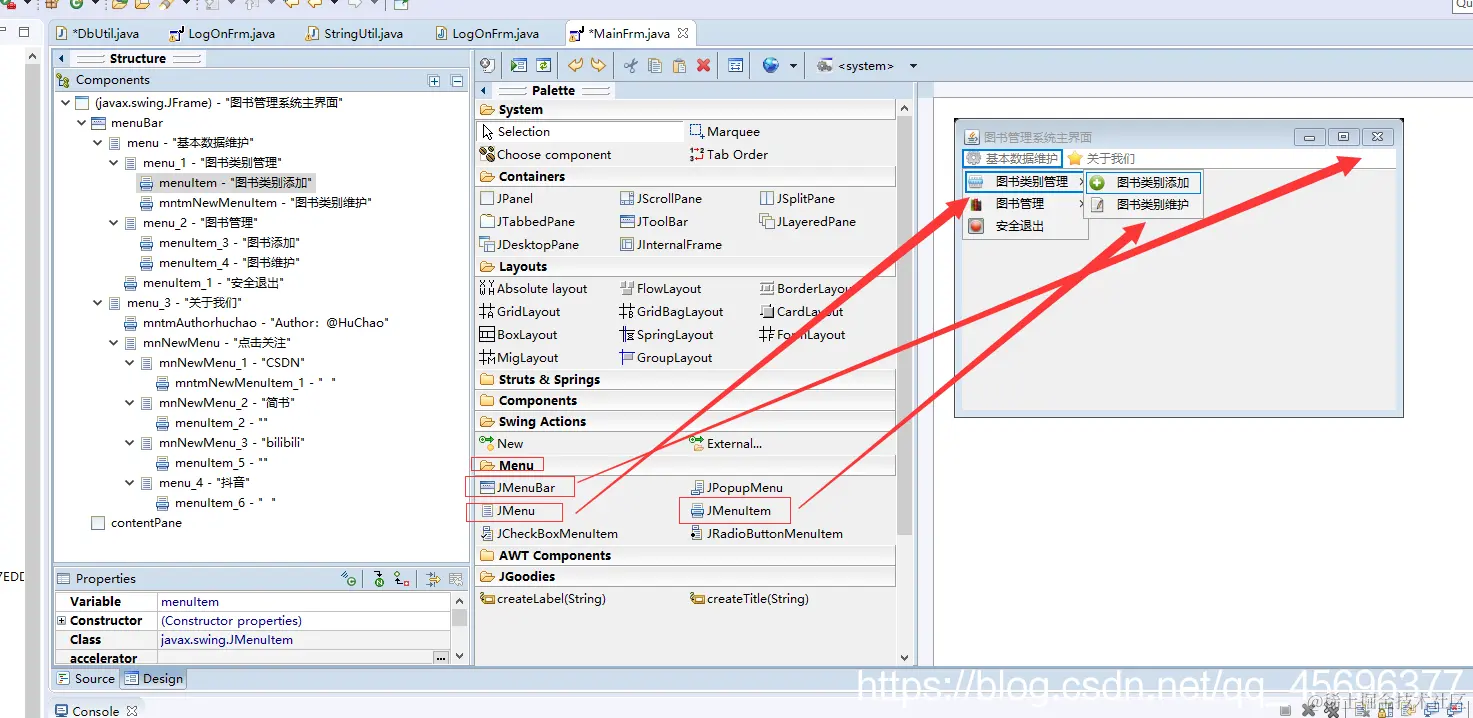Click the Cut scissors icon

tap(630, 66)
